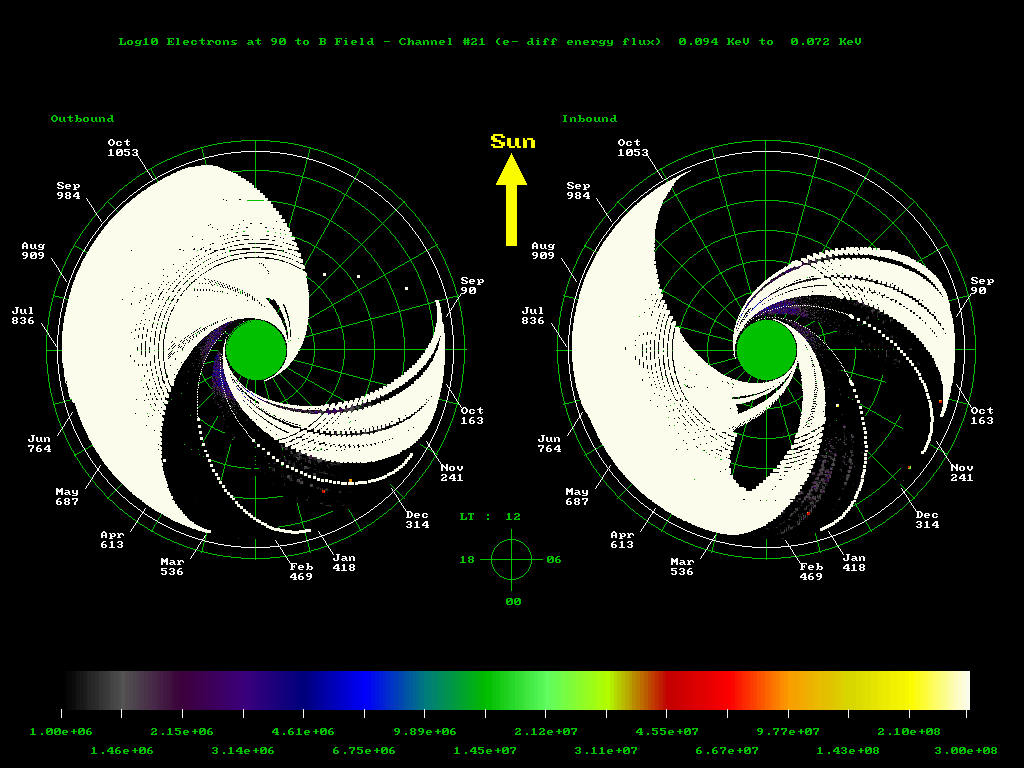Viewport: 1024px width, 768px height.
Task: Pick the red region of the color bar
Action: pos(700,689)
